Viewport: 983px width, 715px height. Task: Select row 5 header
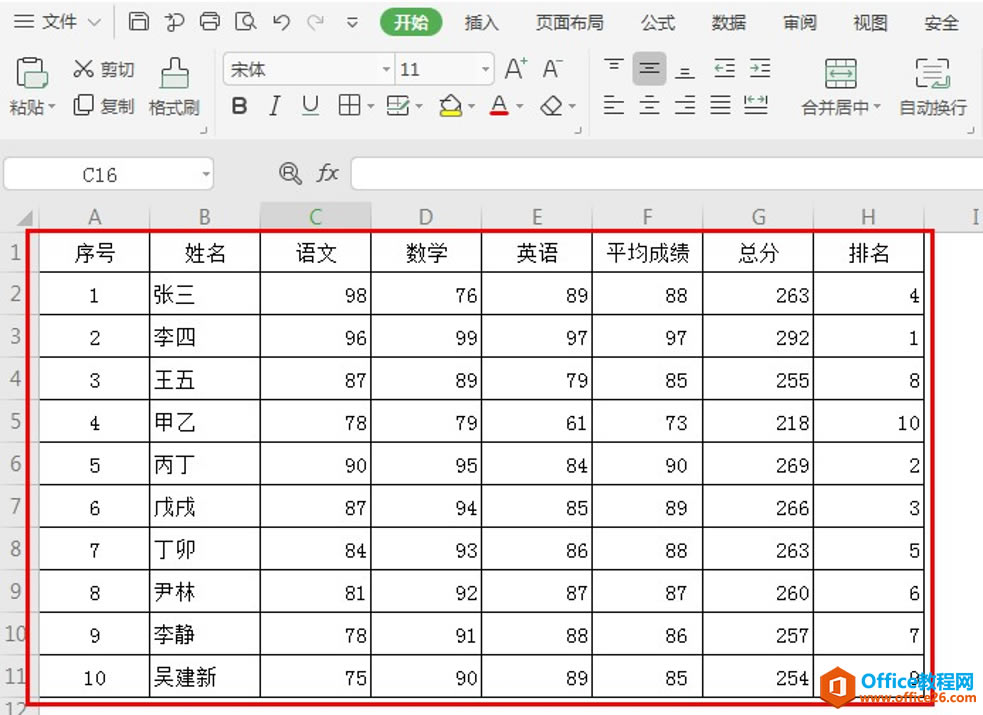[x=15, y=421]
